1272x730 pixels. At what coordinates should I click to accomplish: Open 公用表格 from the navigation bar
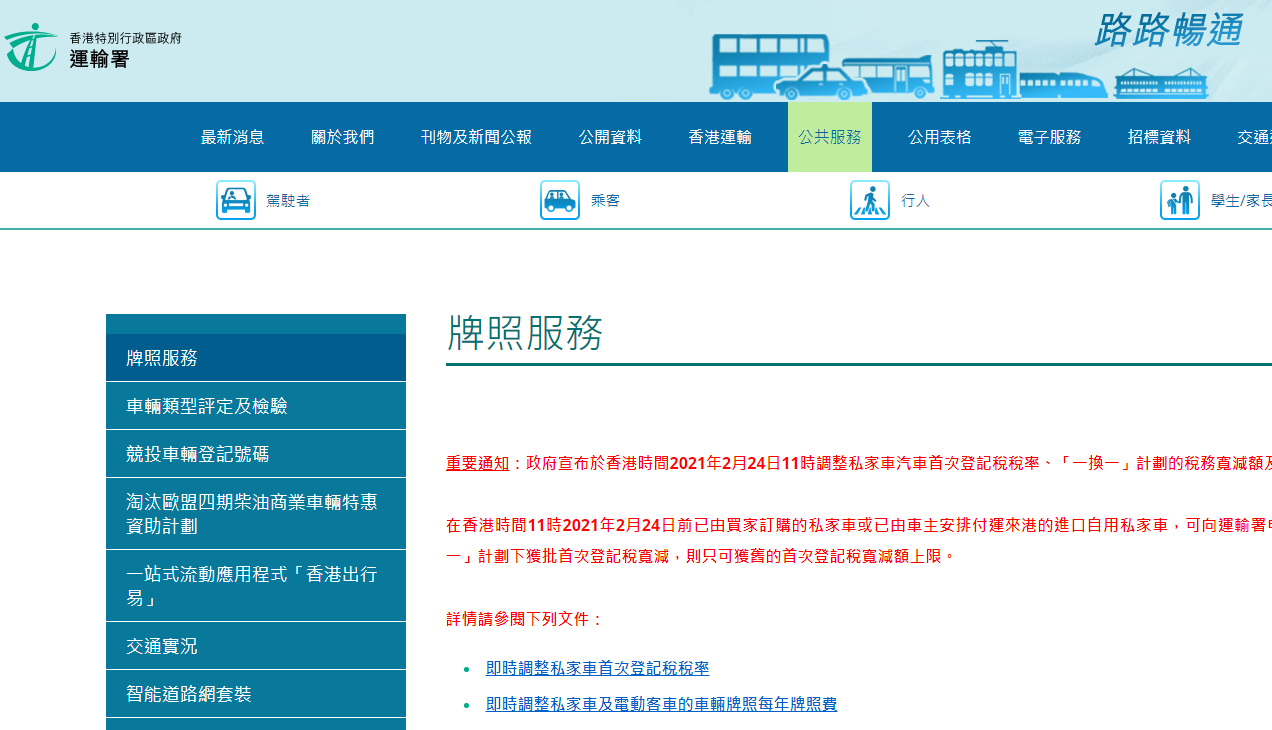(939, 137)
